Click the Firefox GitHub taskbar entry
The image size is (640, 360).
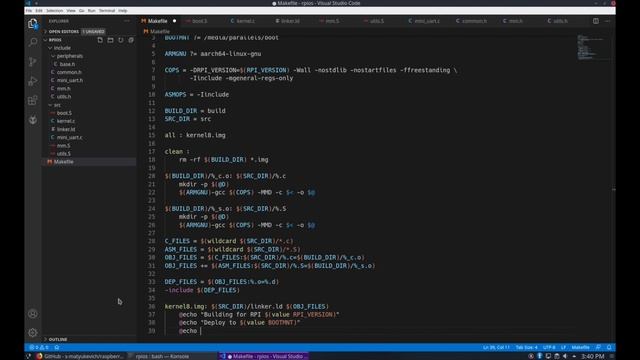[x=80, y=356]
